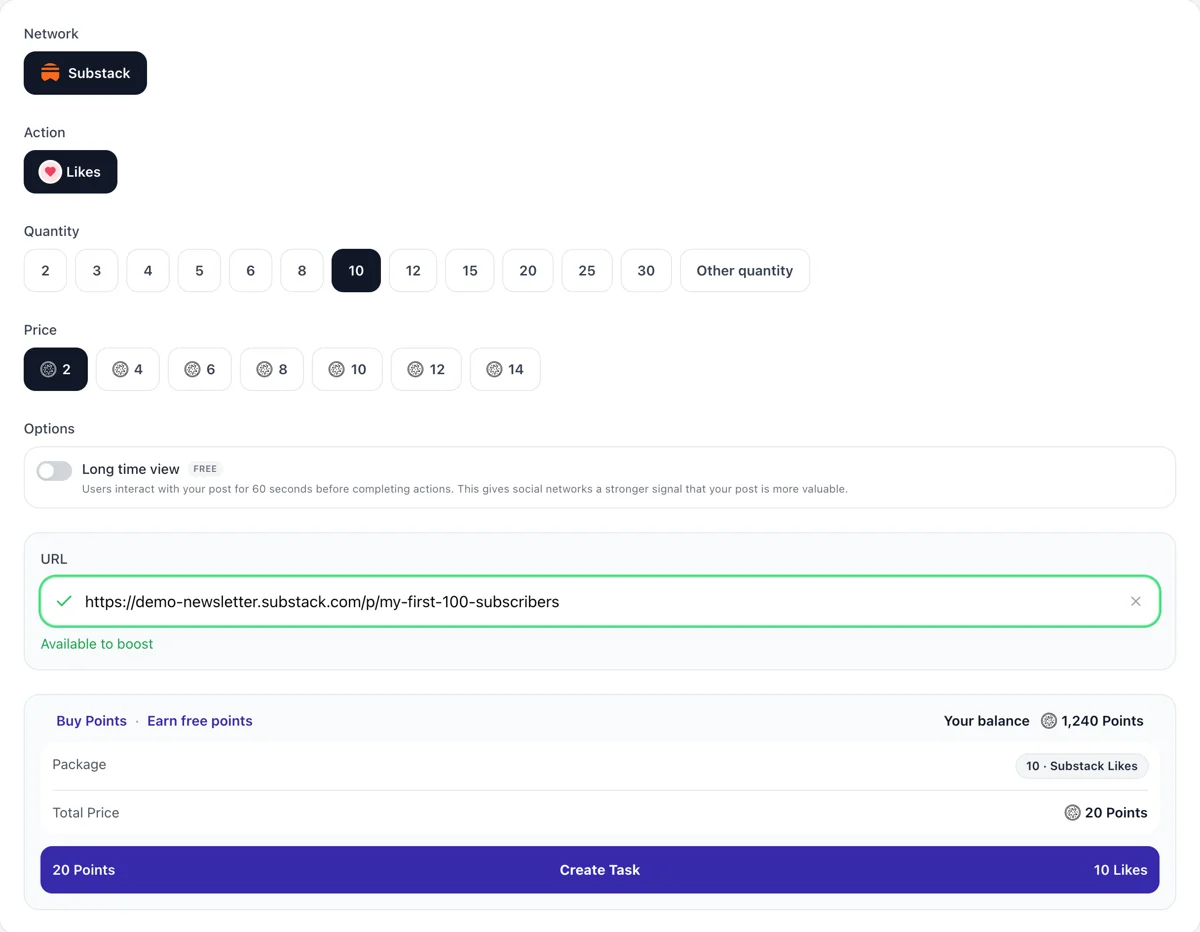The width and height of the screenshot is (1200, 932).
Task: Set price to 14 points
Action: click(505, 369)
